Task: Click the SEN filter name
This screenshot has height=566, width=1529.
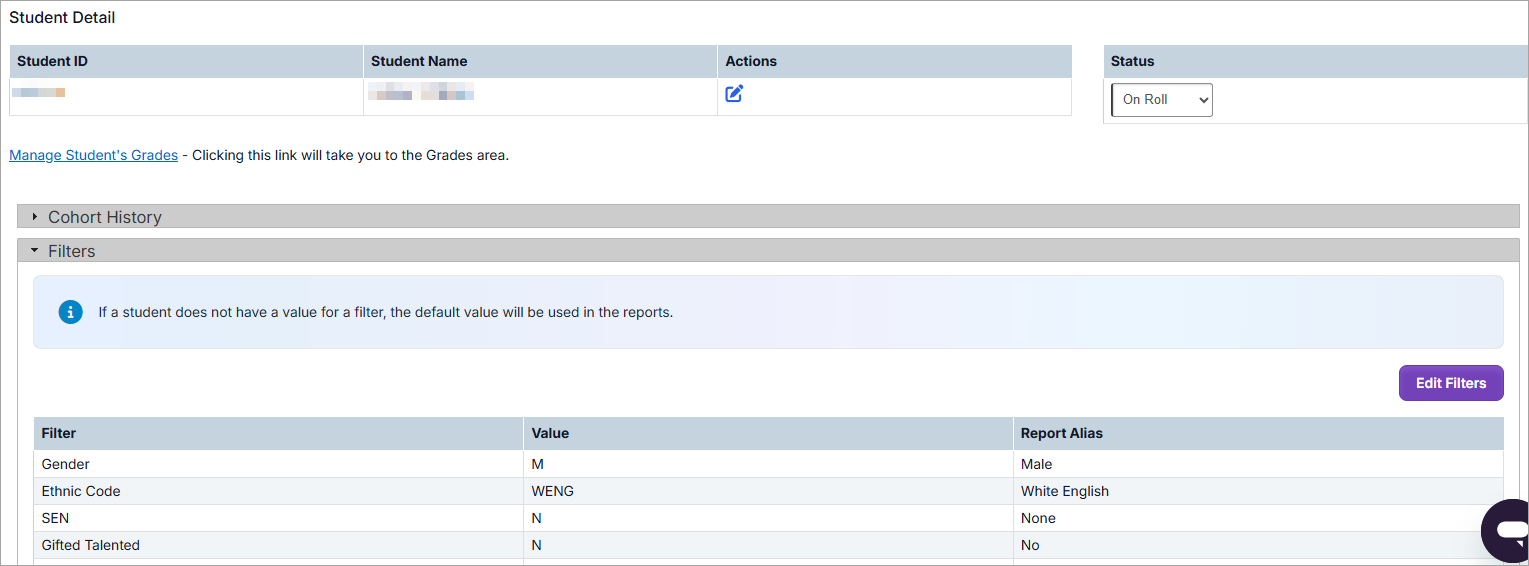Action: point(55,518)
